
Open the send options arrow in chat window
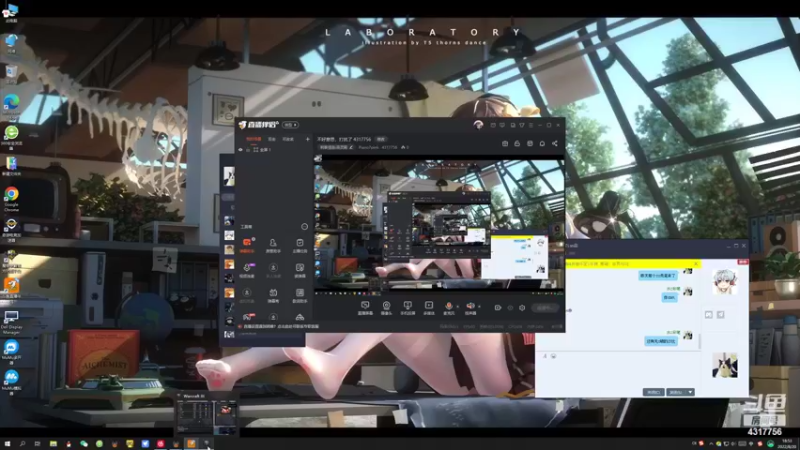[x=691, y=392]
